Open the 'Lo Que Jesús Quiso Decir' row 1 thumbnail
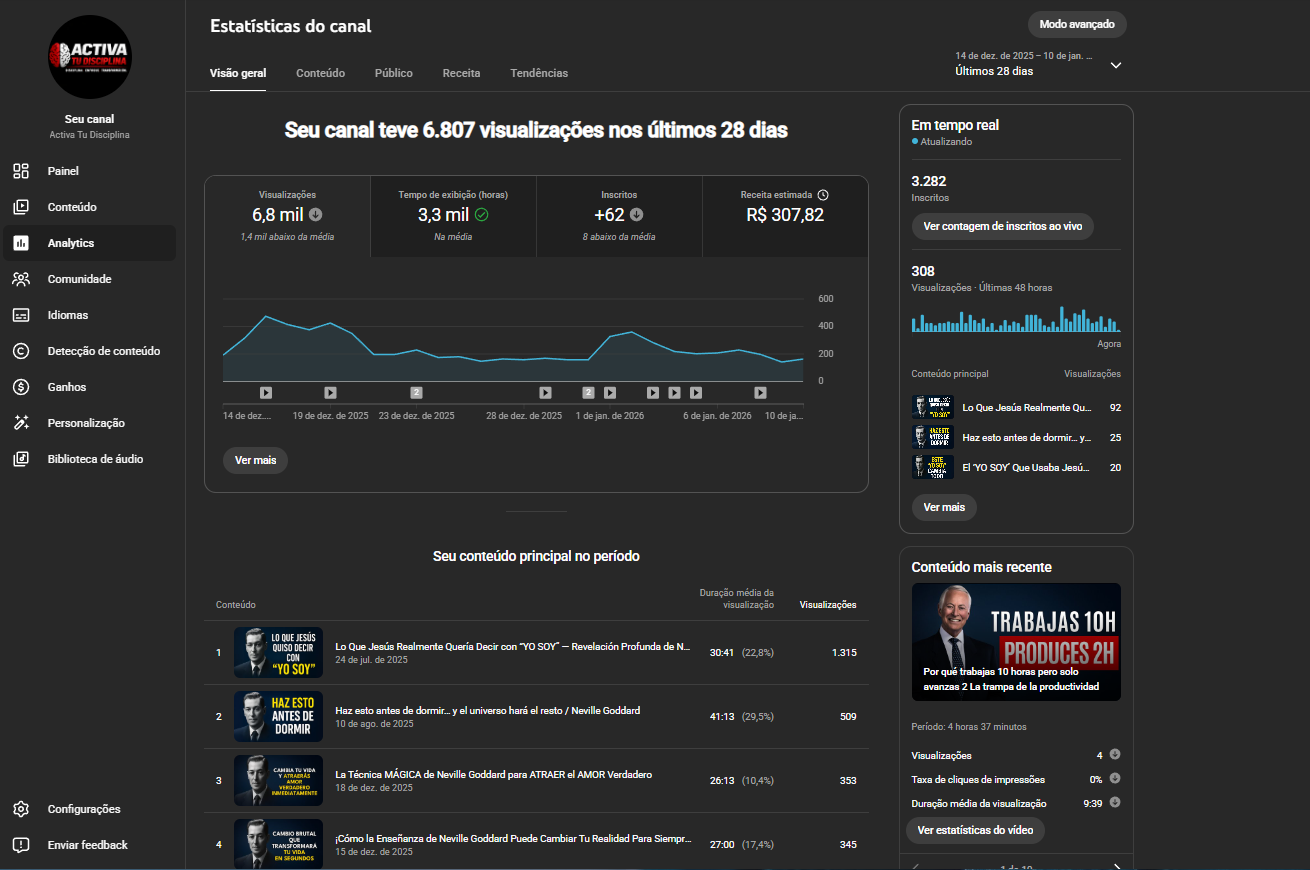 278,652
